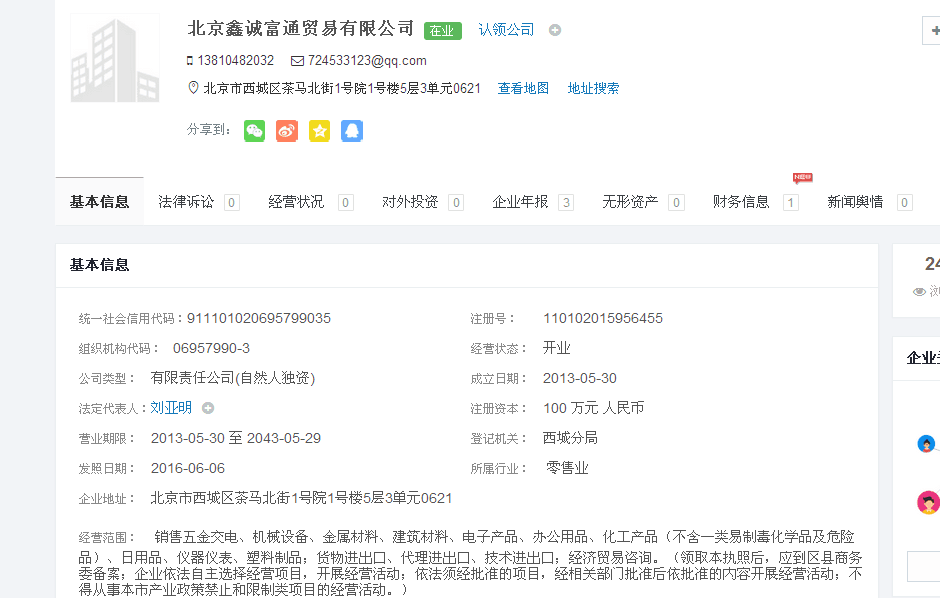940x598 pixels.
Task: Click the location pin icon before the address
Action: [x=194, y=88]
